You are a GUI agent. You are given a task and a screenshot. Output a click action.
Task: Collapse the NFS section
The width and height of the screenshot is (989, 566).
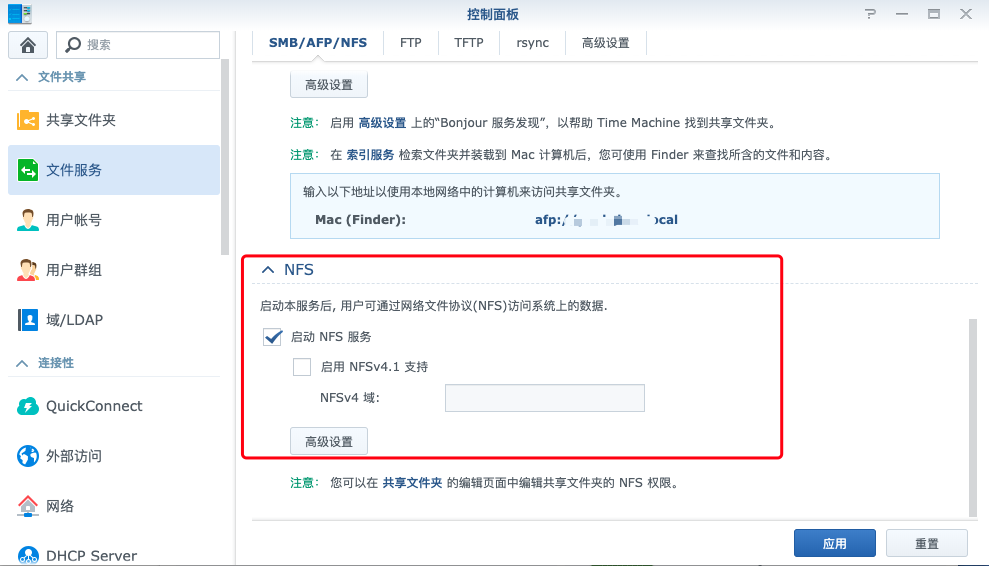268,270
